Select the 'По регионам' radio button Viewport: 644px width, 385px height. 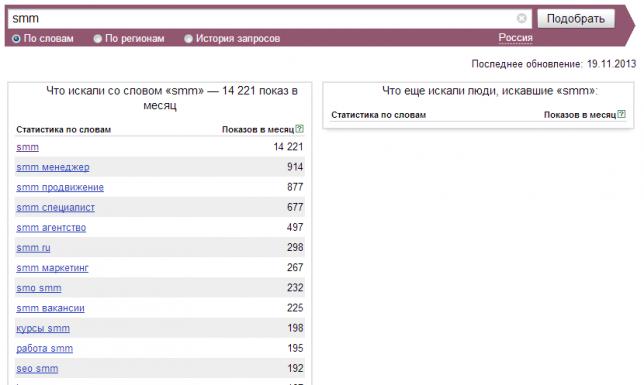pos(97,39)
